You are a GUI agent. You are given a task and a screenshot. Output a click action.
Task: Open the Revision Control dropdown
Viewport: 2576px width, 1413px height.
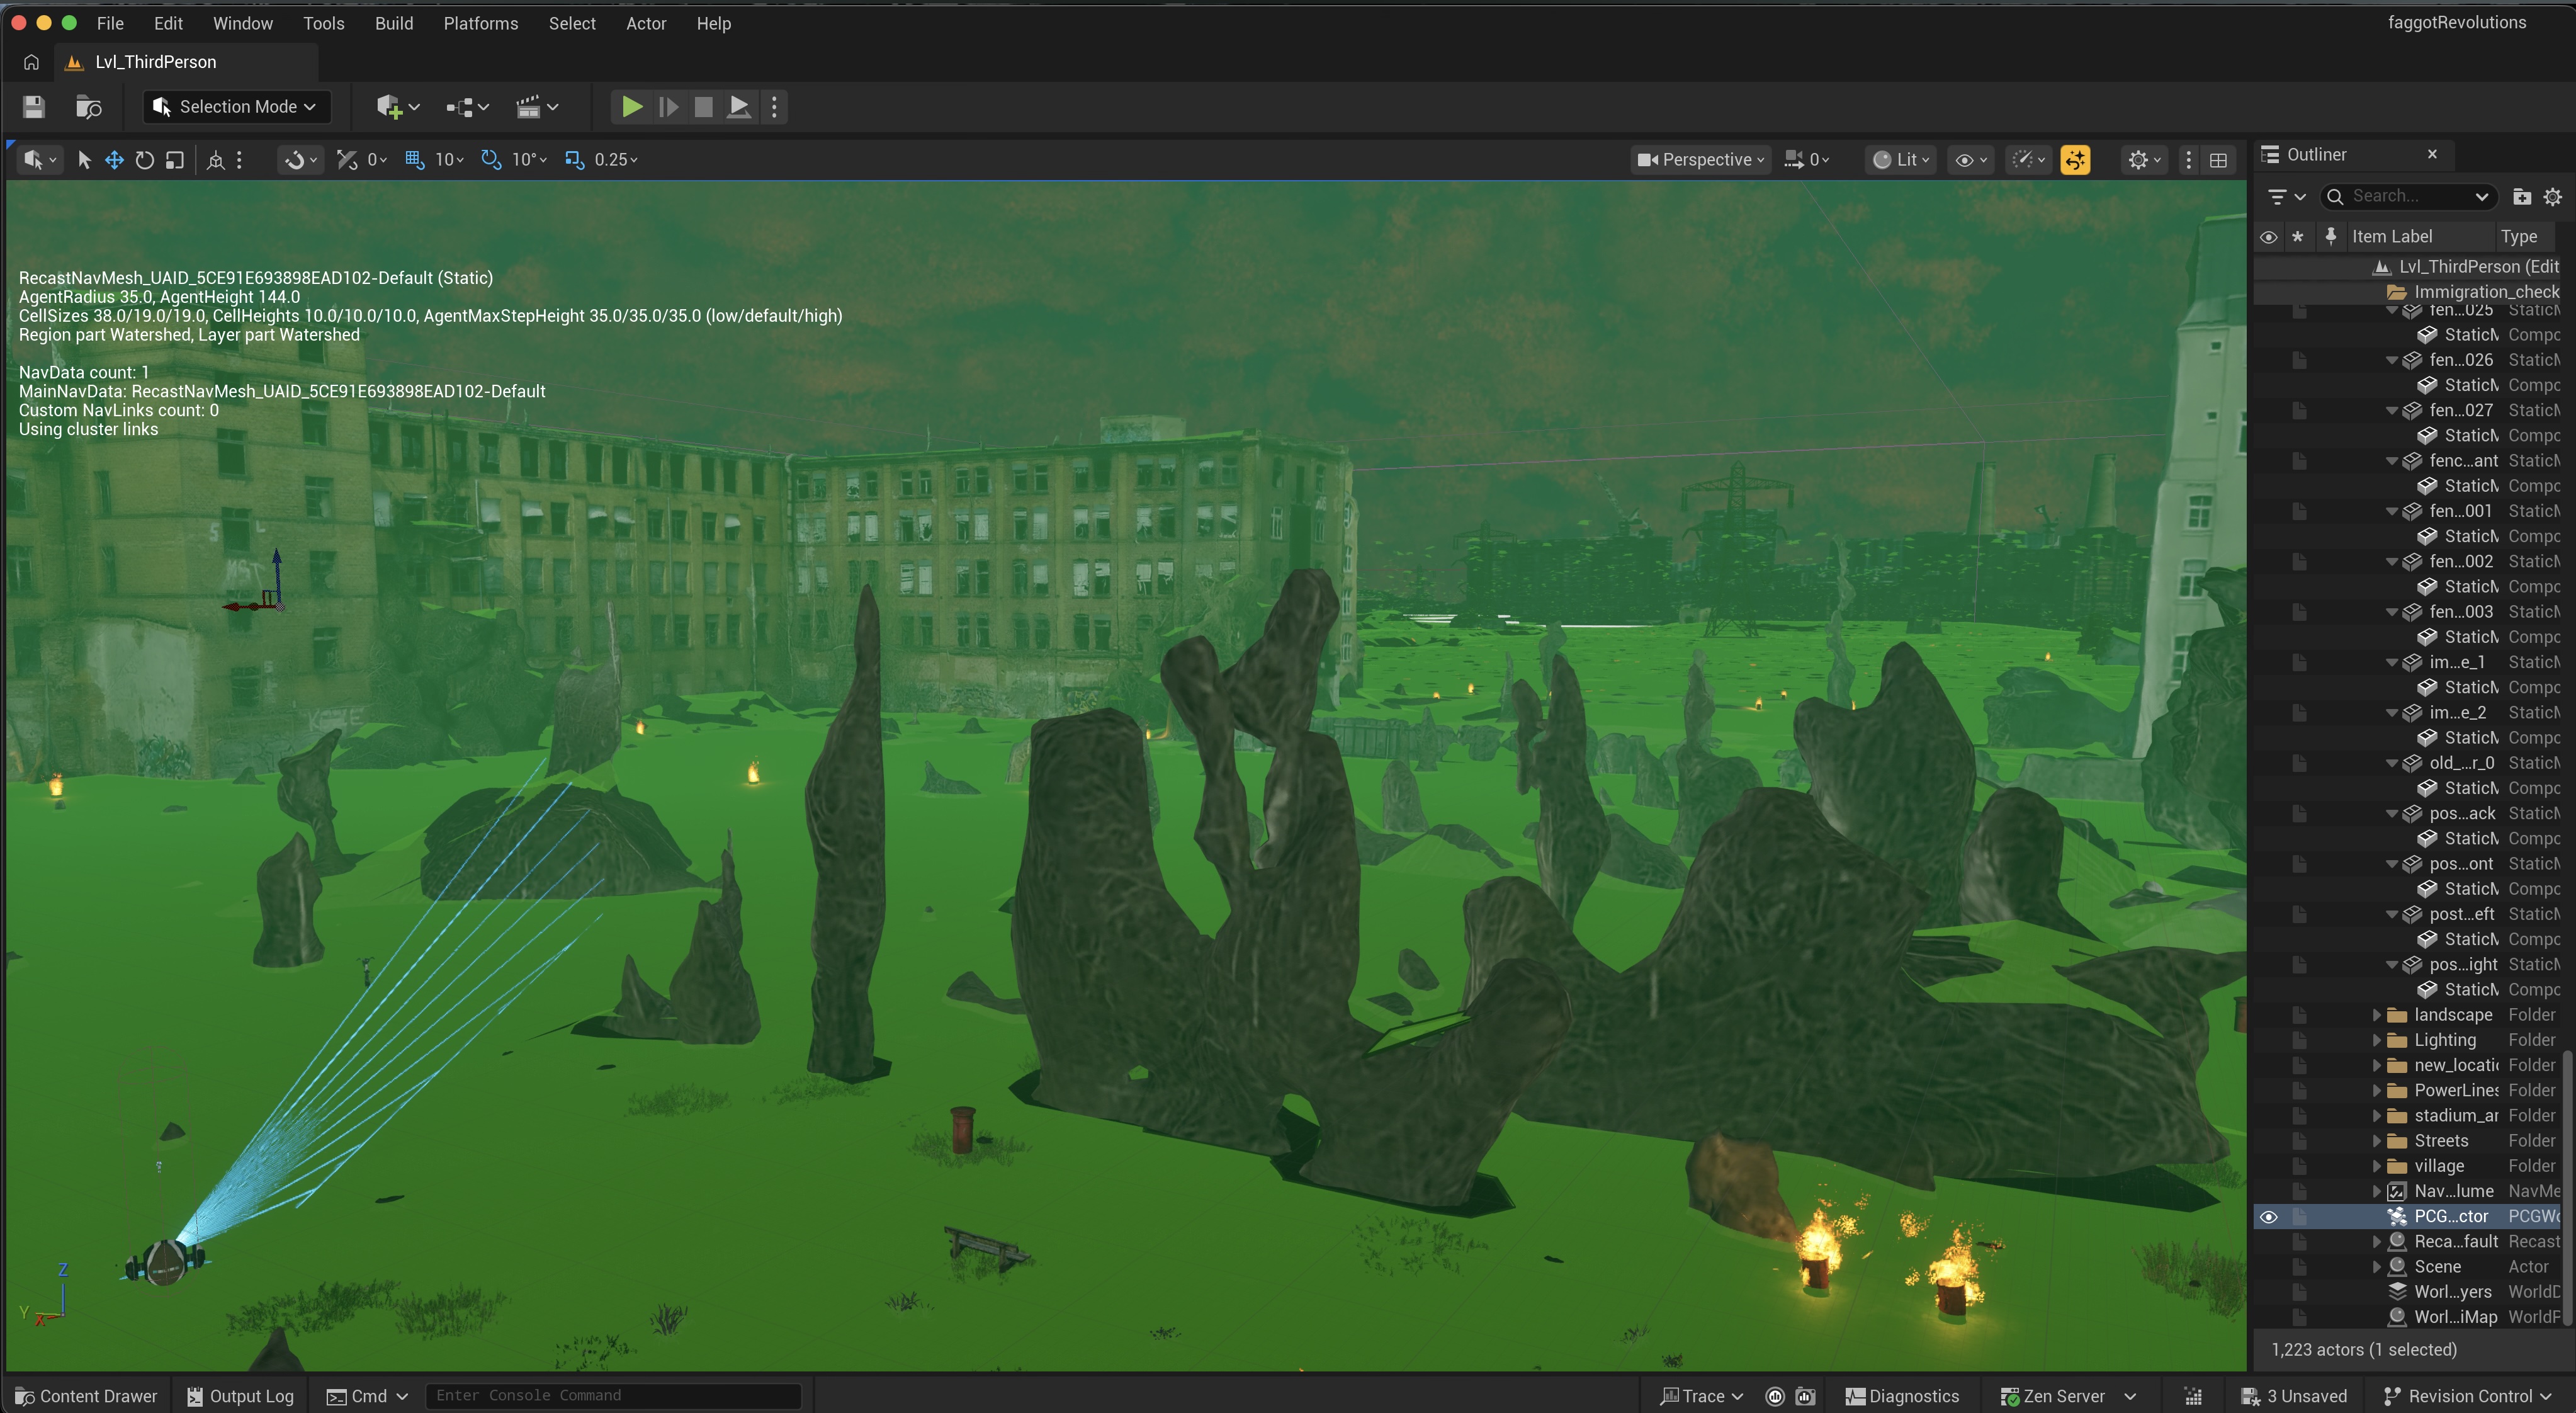[2467, 1396]
